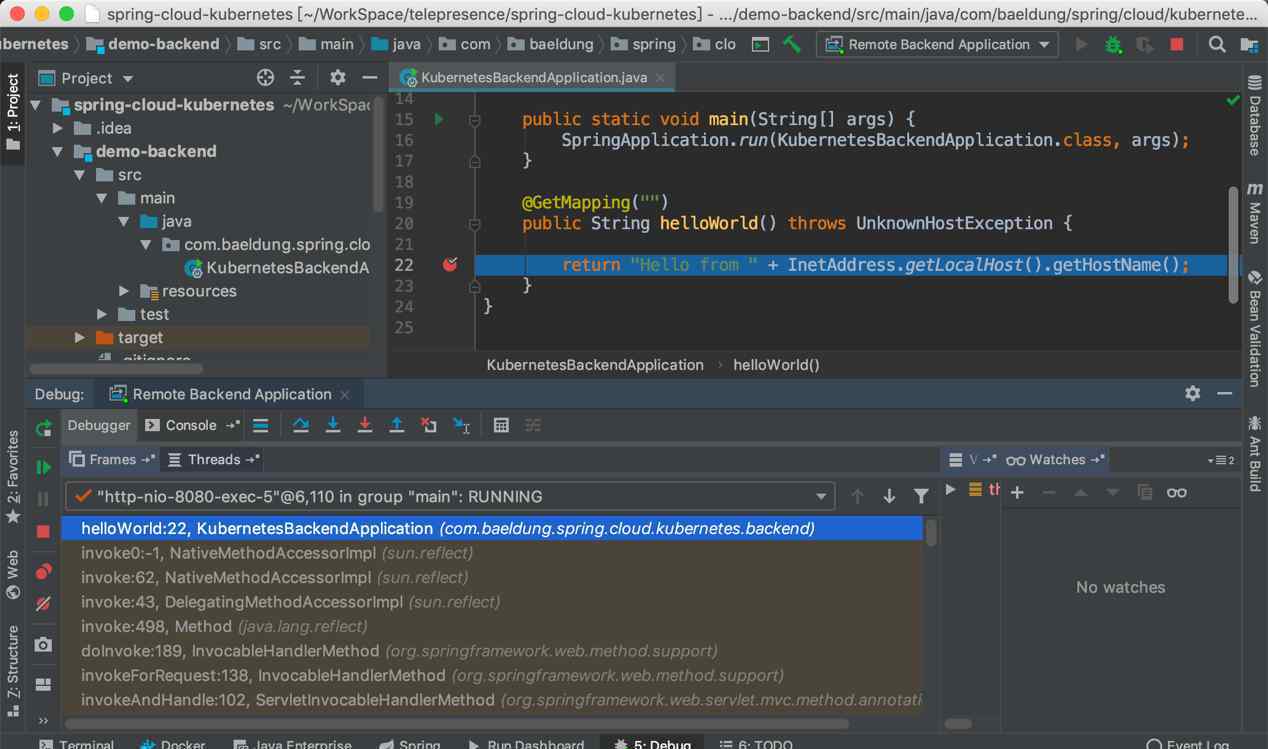Image resolution: width=1268 pixels, height=749 pixels.
Task: Toggle the Database tool window button
Action: point(1255,116)
